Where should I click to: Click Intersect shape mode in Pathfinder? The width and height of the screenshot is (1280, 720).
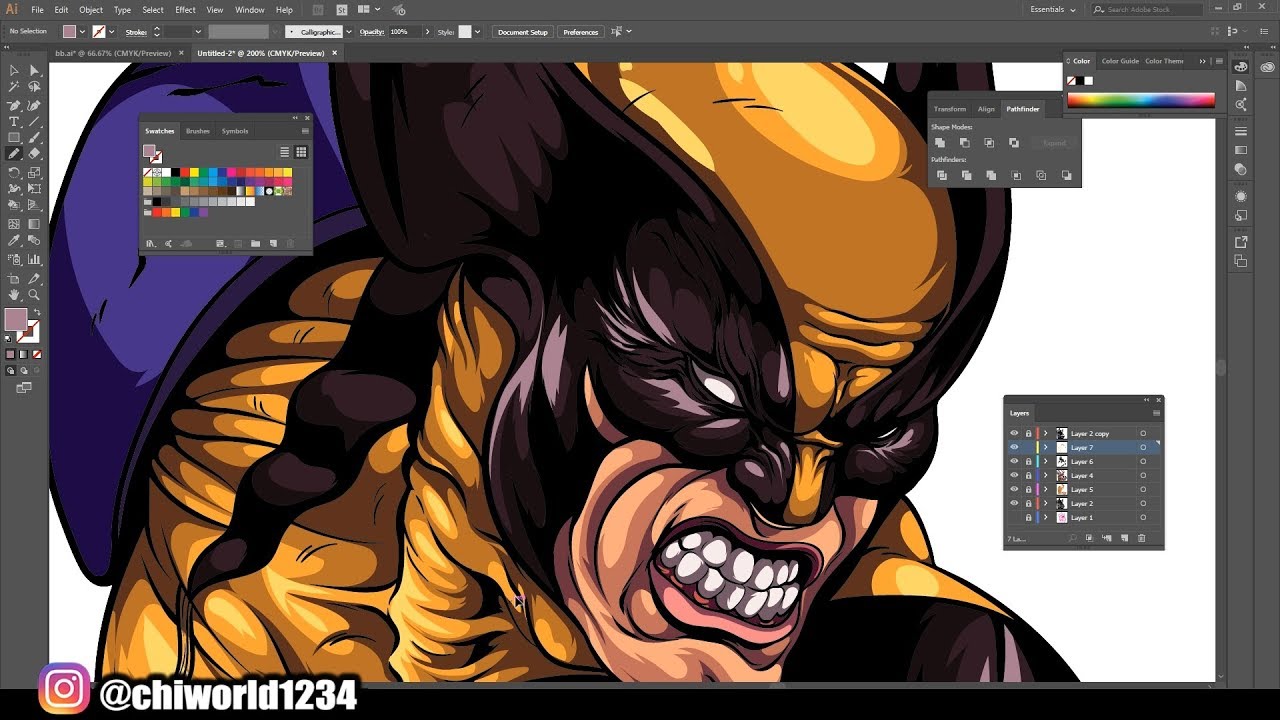tap(989, 143)
